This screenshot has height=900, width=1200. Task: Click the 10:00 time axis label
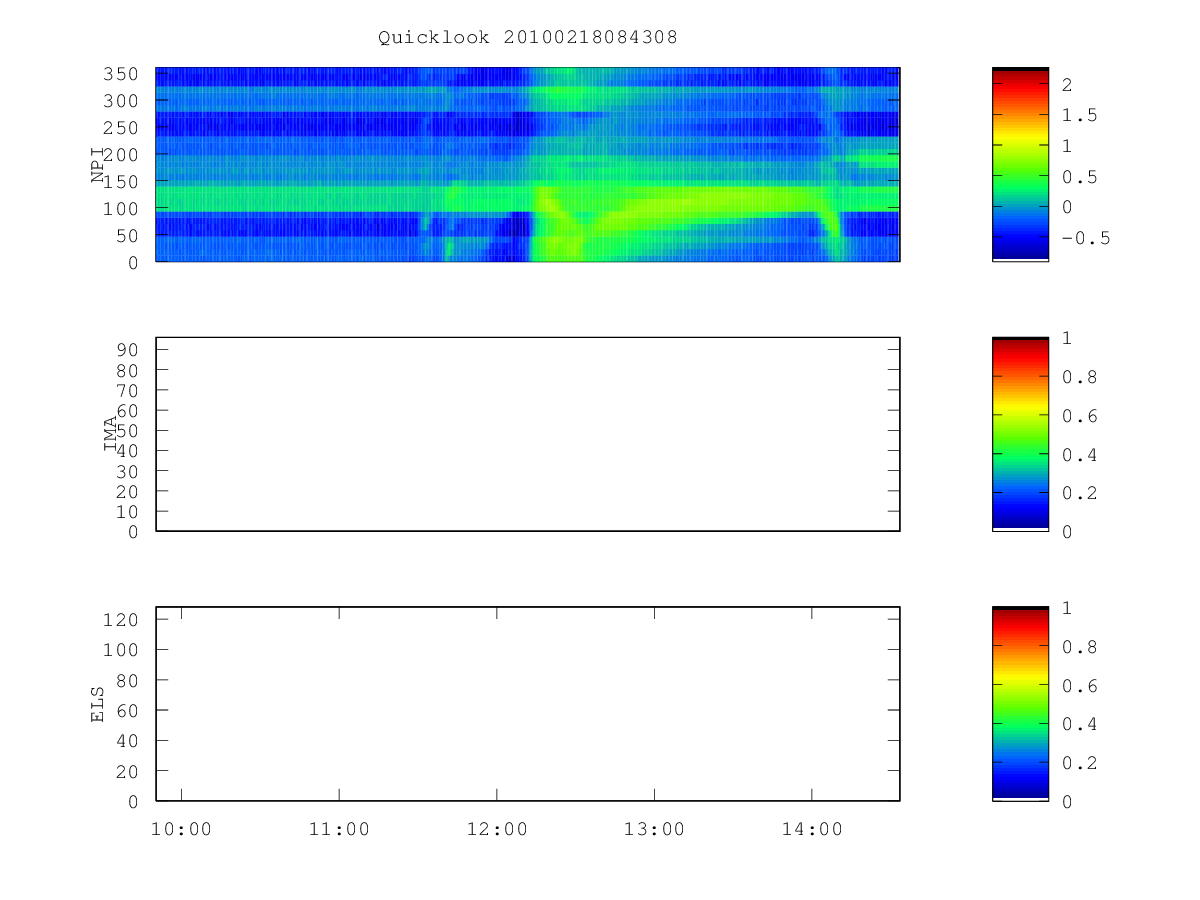[x=181, y=829]
